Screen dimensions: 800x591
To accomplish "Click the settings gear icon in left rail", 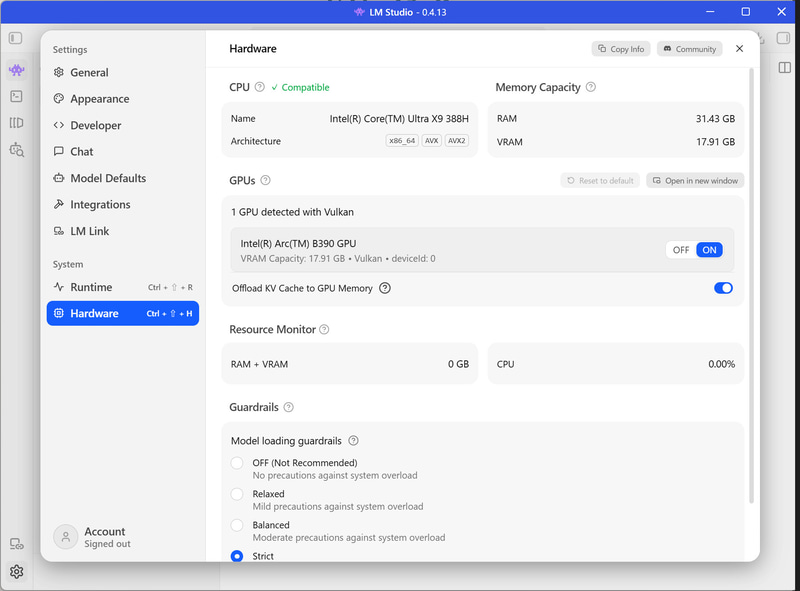I will click(16, 572).
